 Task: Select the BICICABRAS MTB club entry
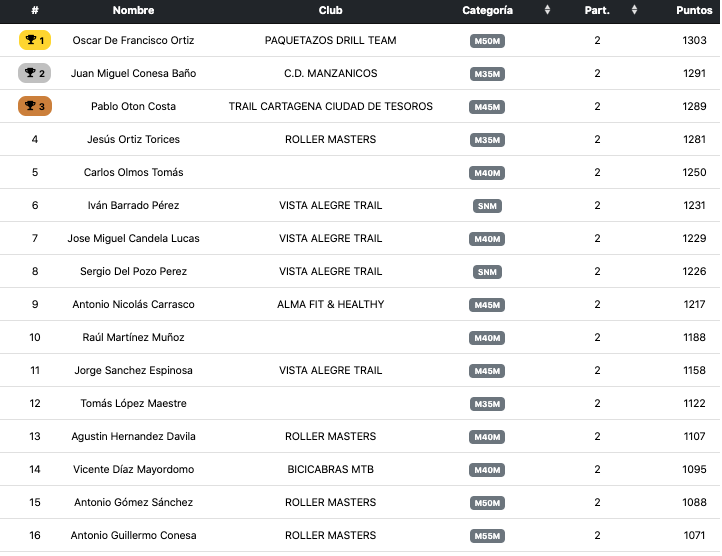pos(330,470)
